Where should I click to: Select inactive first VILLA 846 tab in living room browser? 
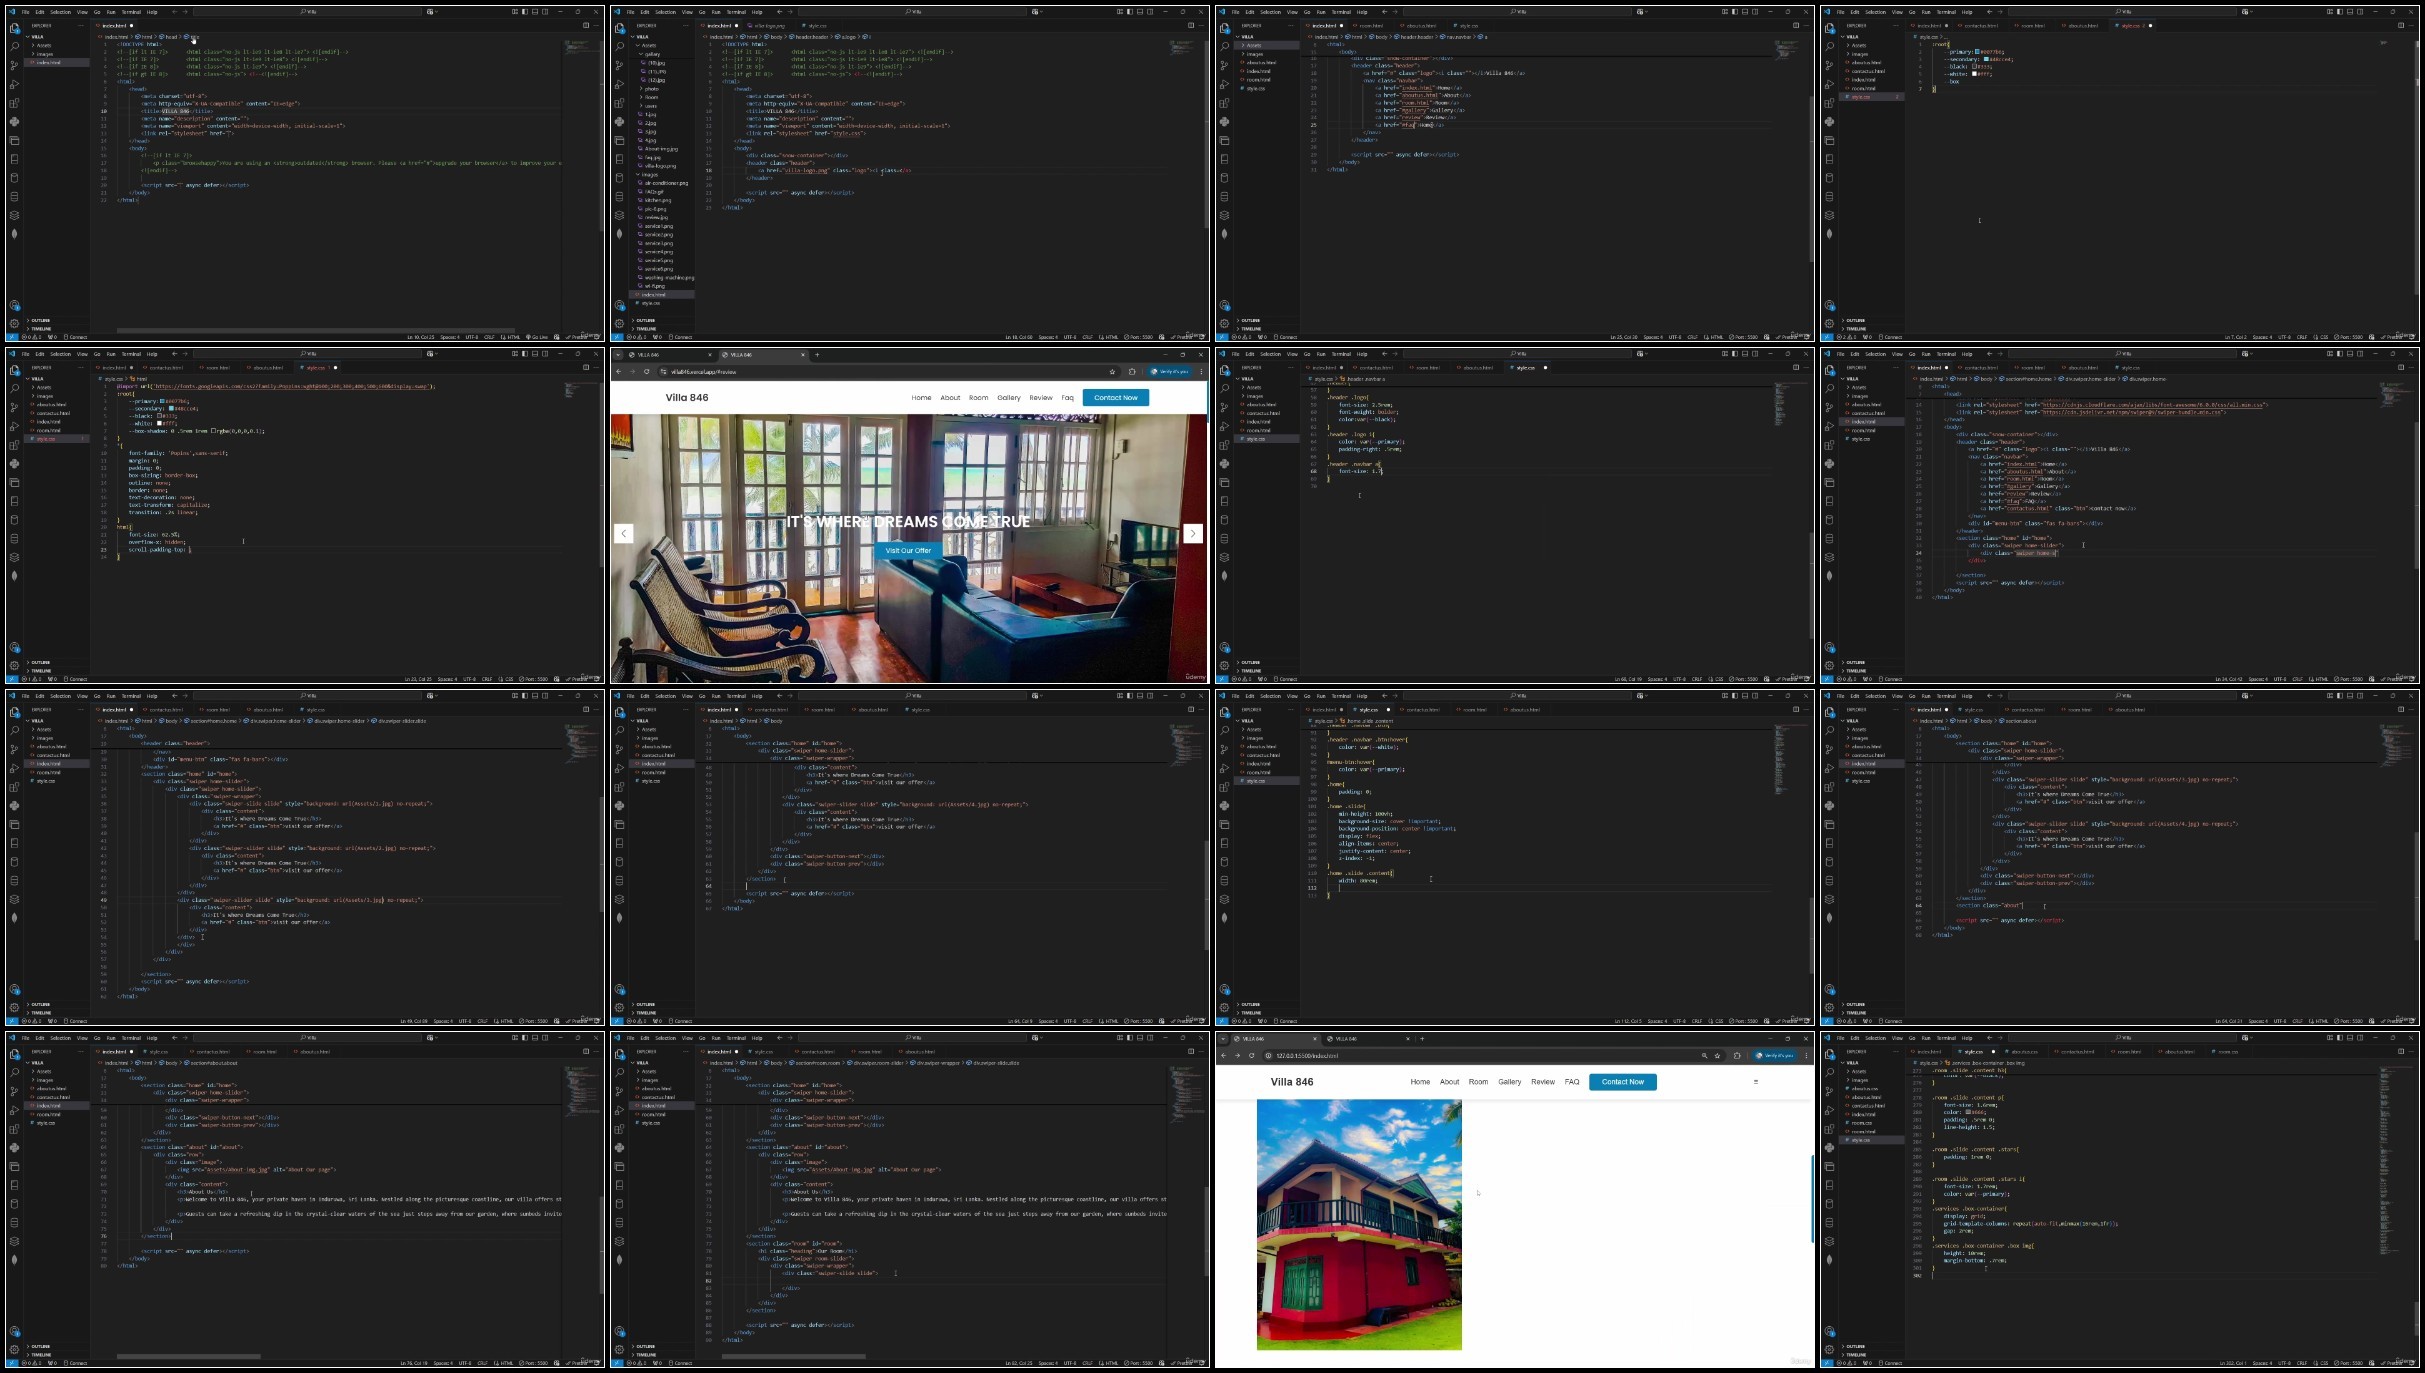[665, 355]
